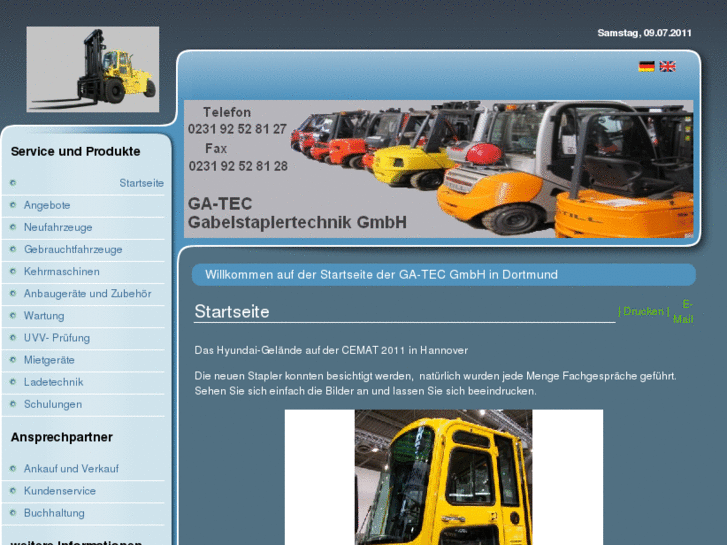This screenshot has width=727, height=545.
Task: Click the date text Samstag, 09.07.2011
Action: point(644,33)
